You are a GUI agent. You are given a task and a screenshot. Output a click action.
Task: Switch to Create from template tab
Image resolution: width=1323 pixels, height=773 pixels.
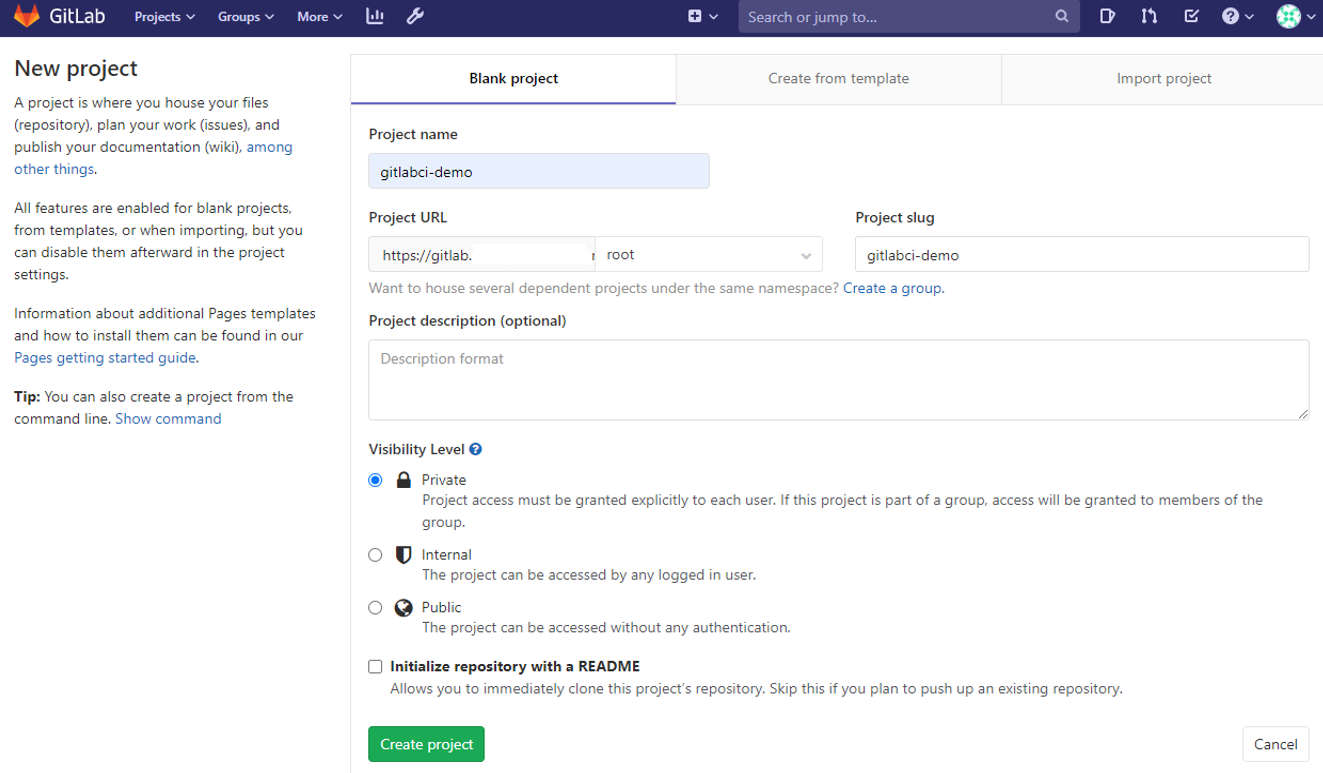[838, 79]
